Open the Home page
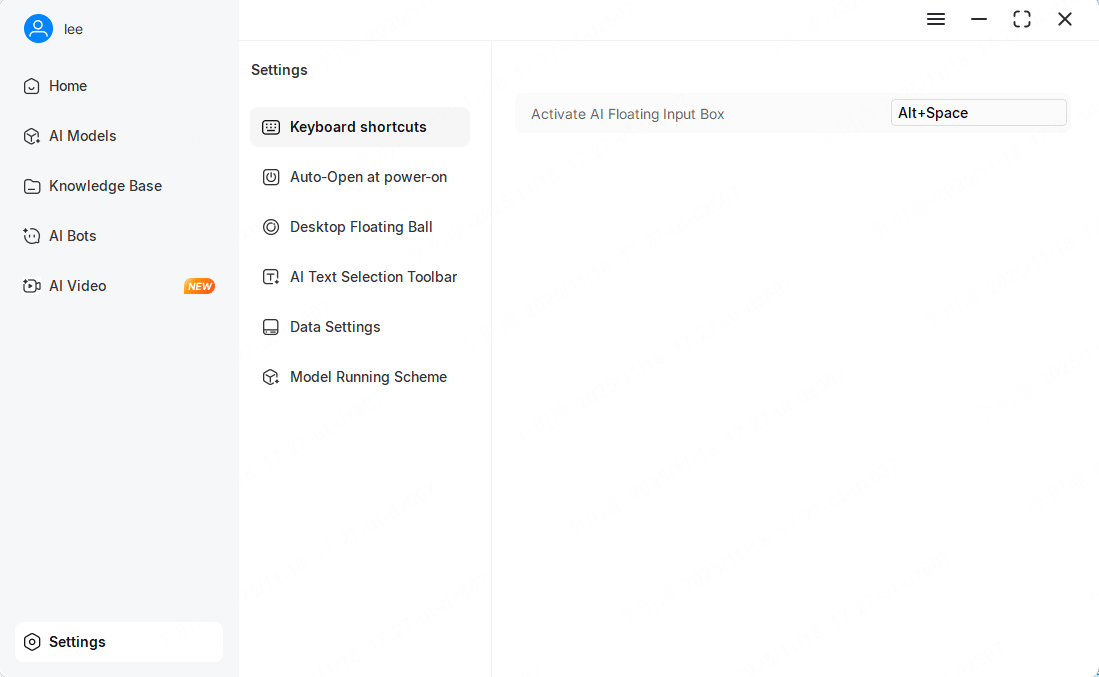Viewport: 1099px width, 677px height. click(67, 86)
